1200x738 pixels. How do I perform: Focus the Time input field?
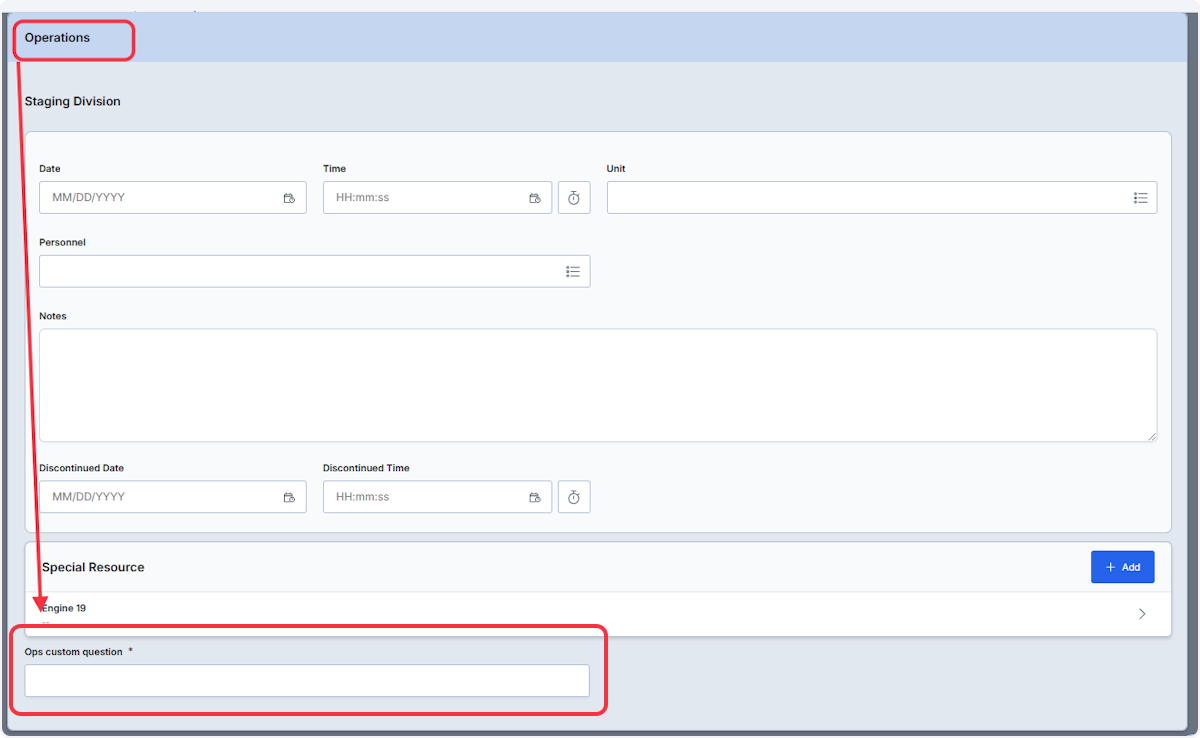pyautogui.click(x=437, y=198)
